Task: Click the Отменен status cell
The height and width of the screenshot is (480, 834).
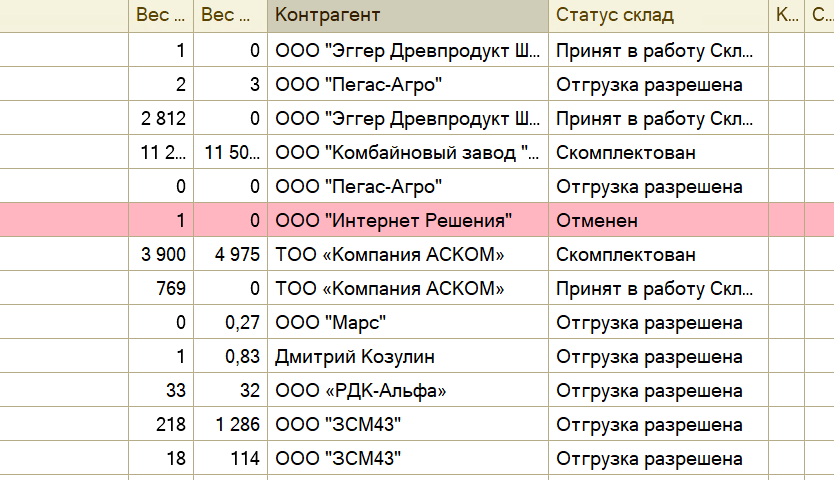Action: pos(658,220)
